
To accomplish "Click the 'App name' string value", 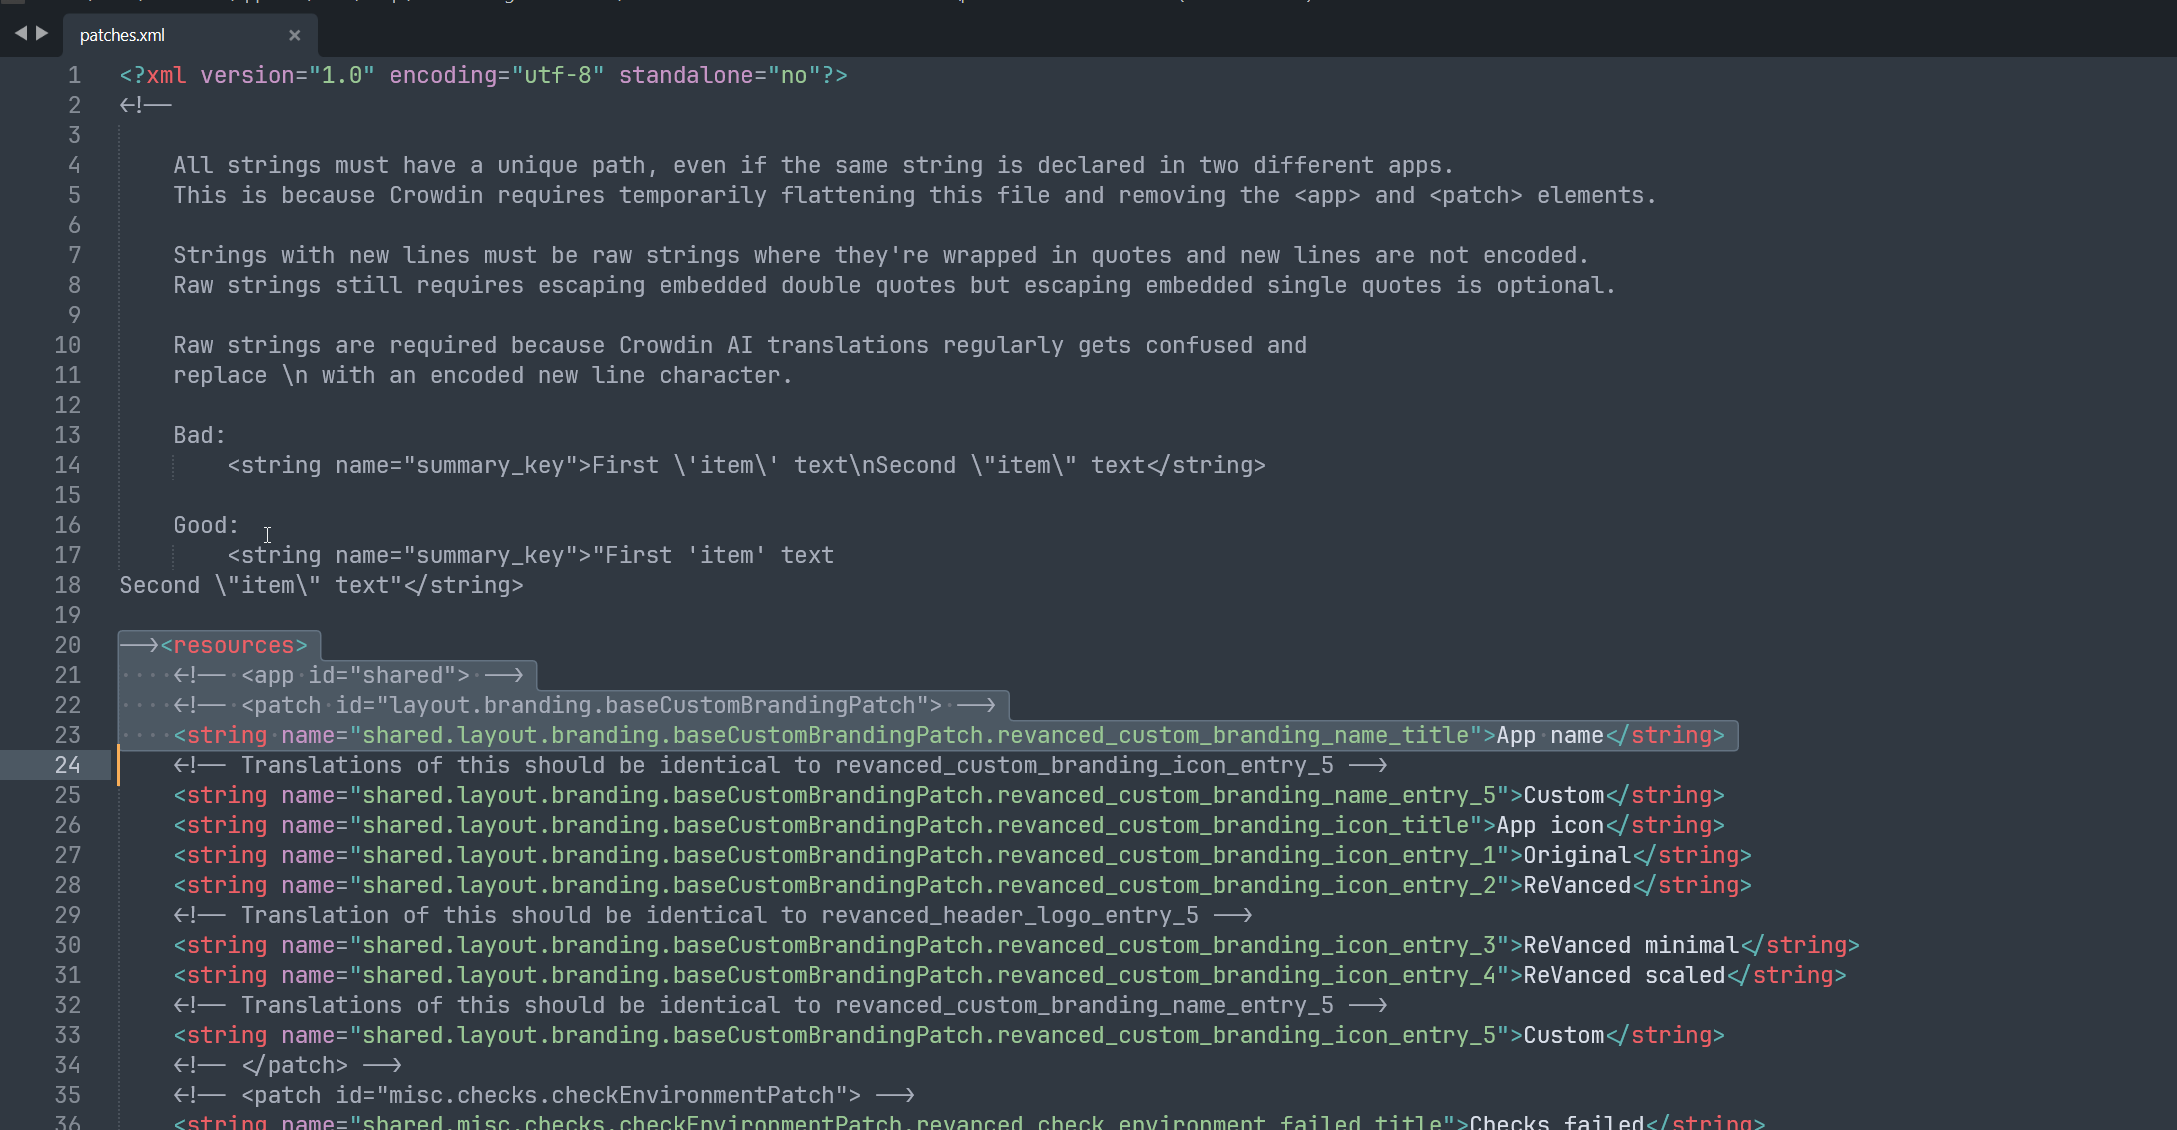I will [x=1550, y=735].
